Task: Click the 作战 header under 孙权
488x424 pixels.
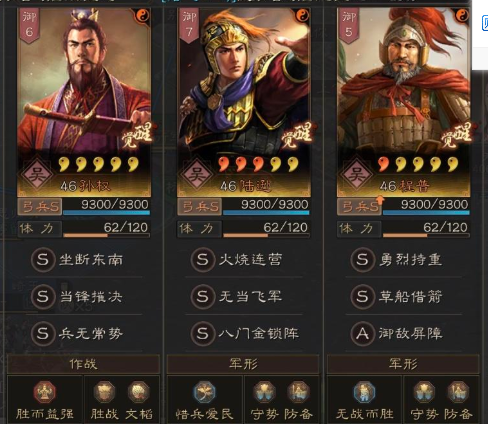Action: pos(83,364)
